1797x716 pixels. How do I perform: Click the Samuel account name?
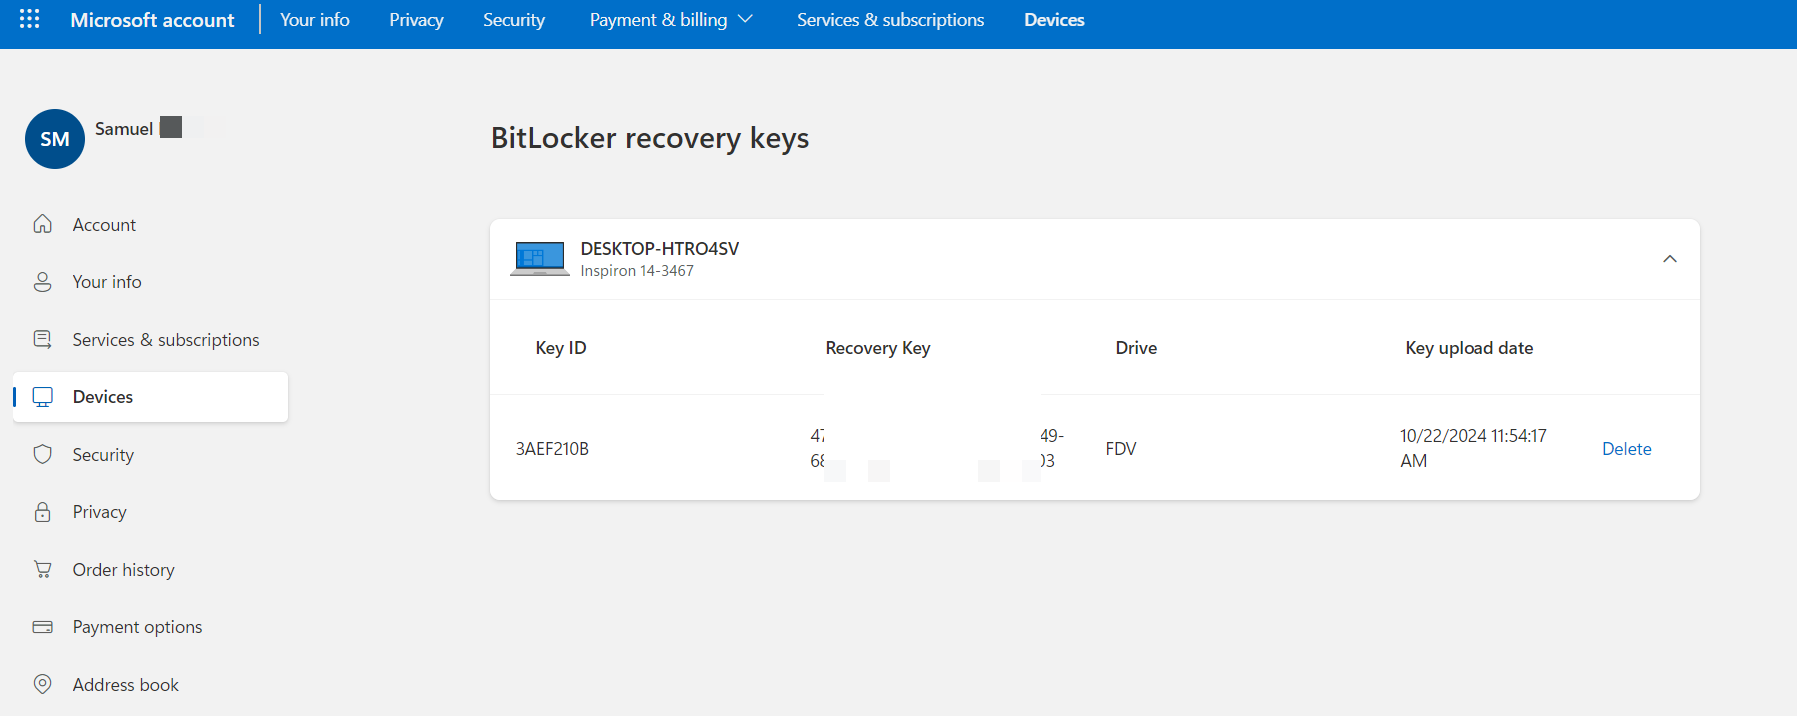tap(124, 129)
